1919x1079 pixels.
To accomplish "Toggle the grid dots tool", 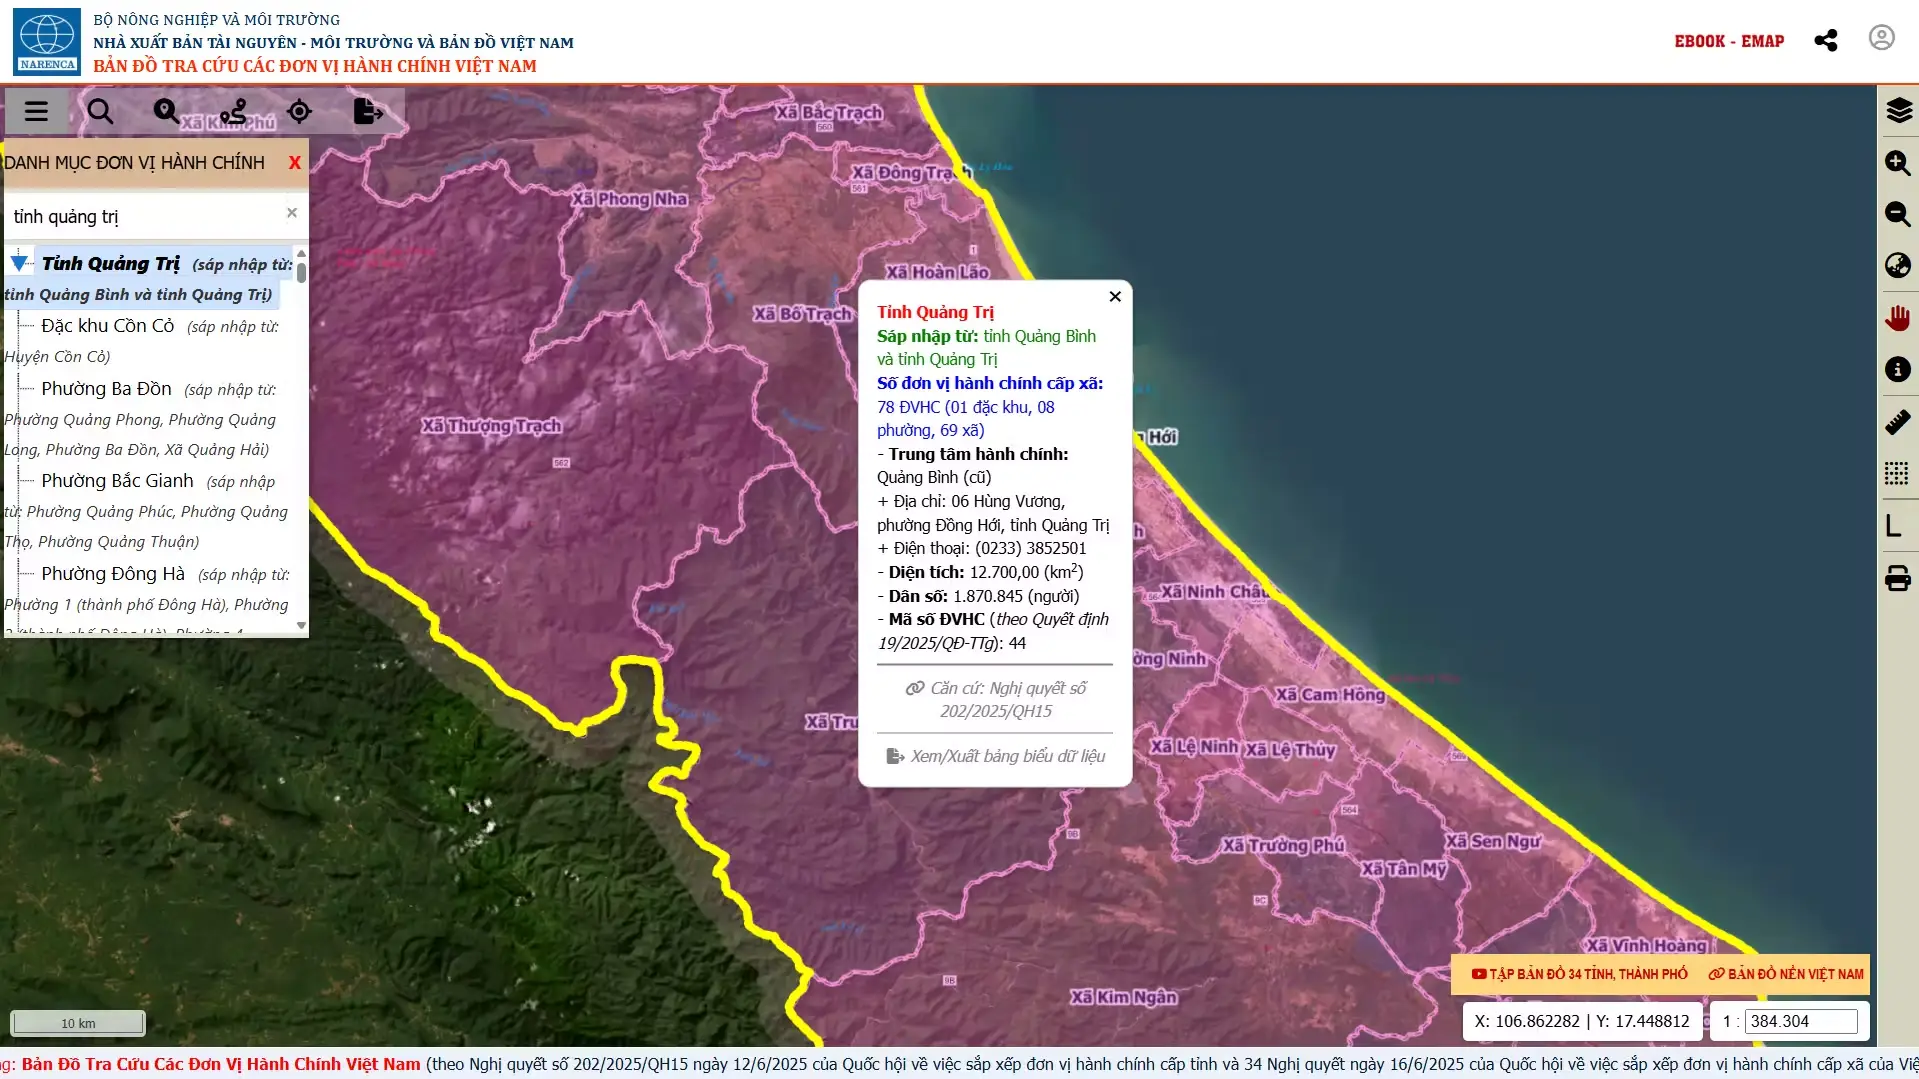I will (x=1897, y=474).
